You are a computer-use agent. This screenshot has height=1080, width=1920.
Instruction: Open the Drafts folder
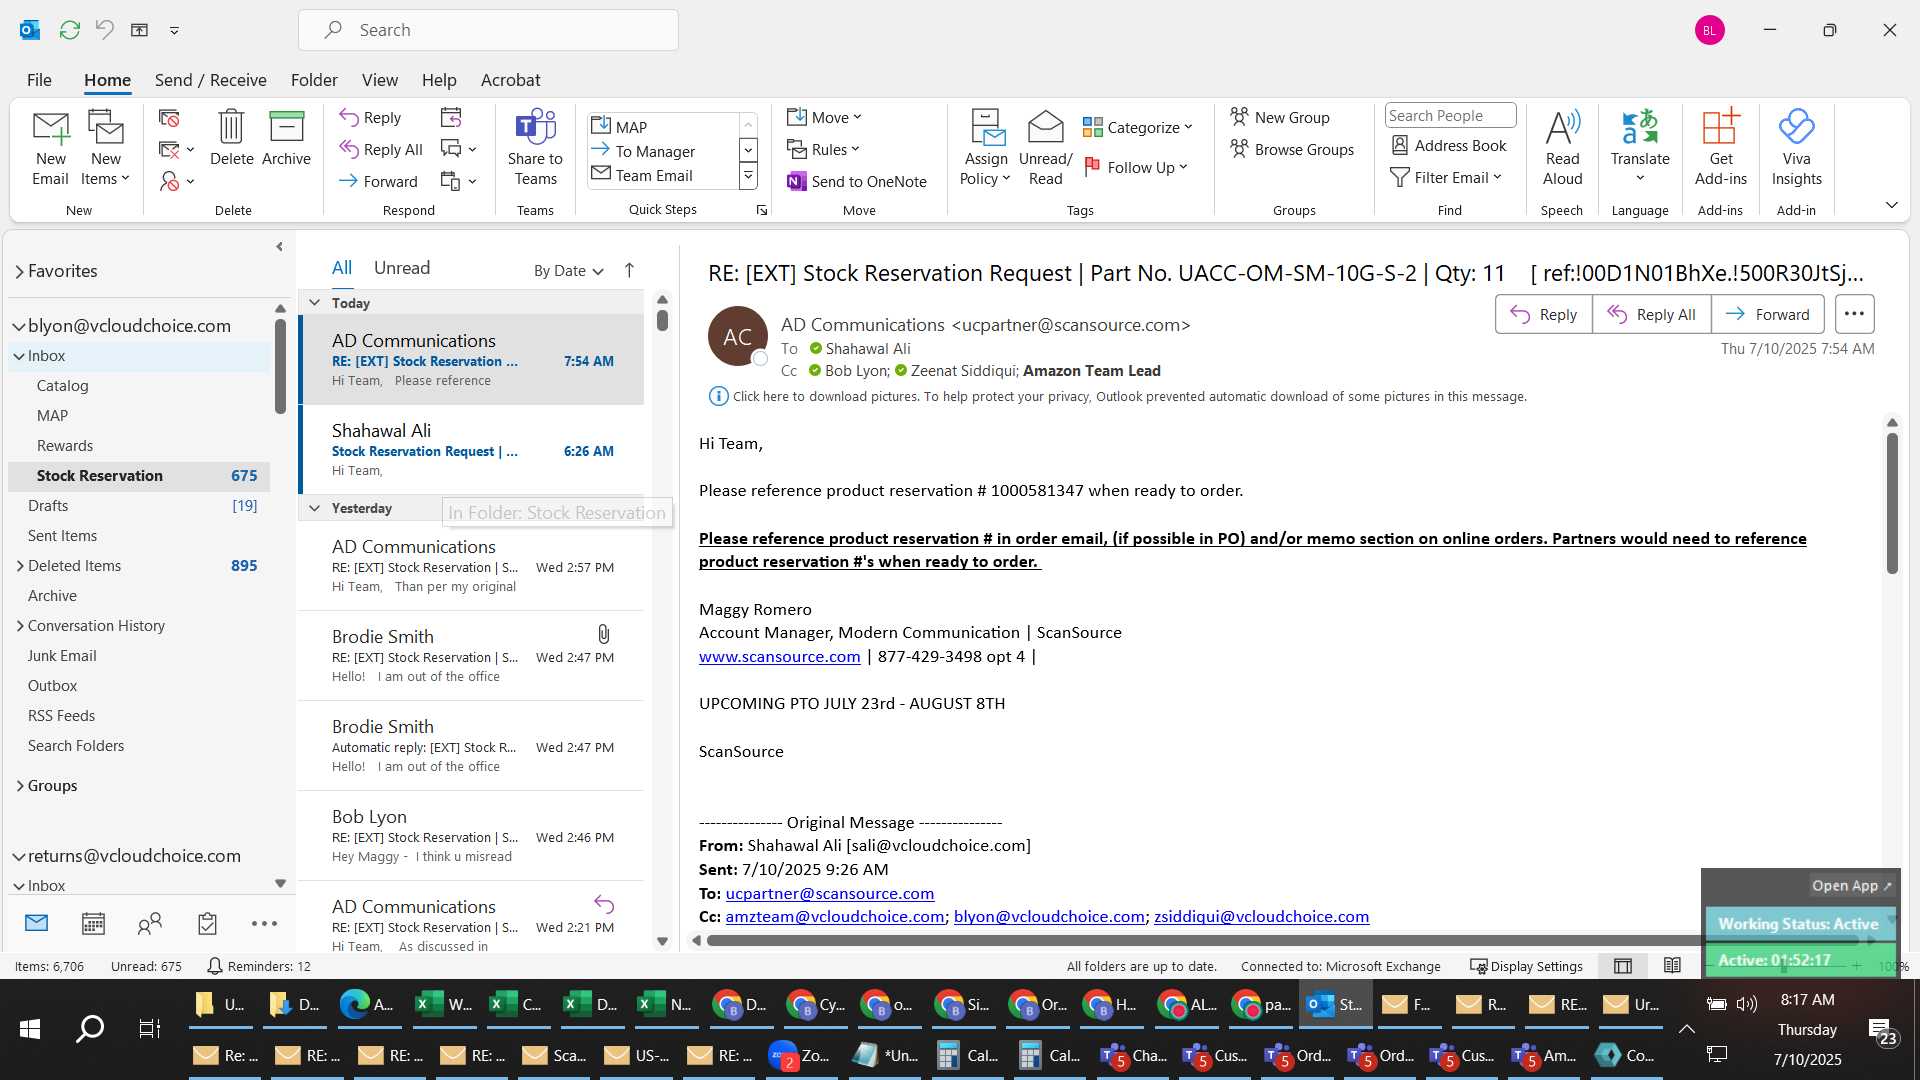(140, 506)
